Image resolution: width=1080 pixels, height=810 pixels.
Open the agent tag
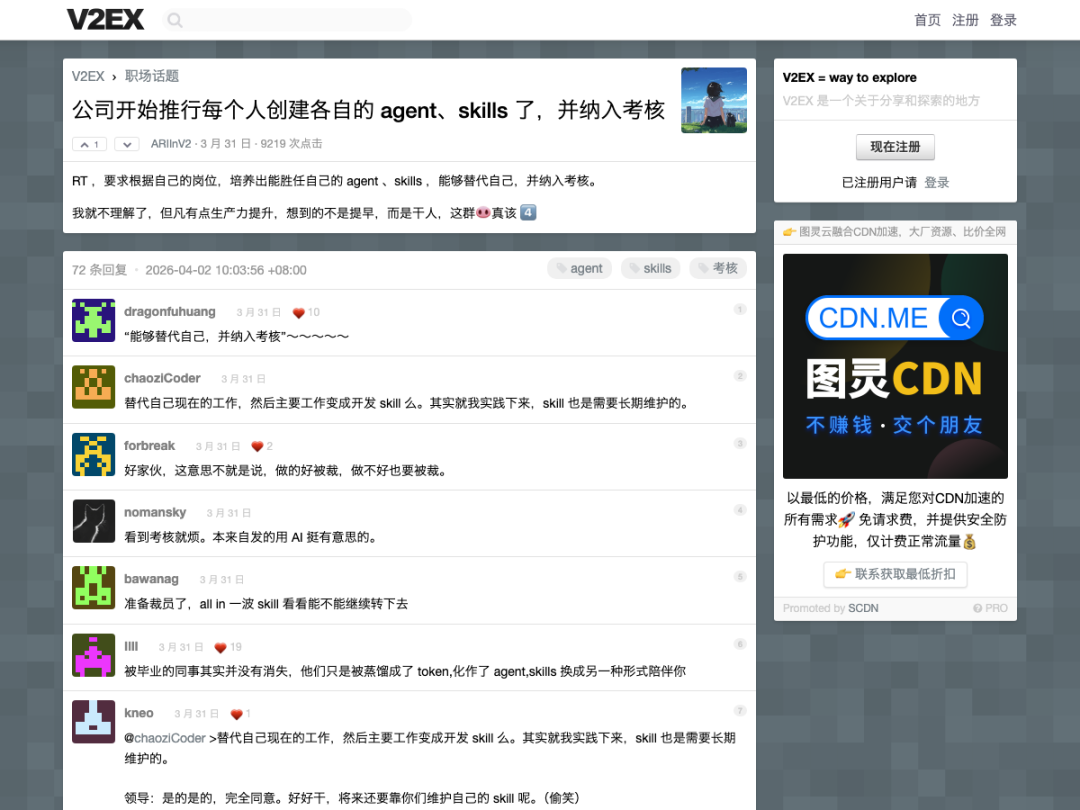coord(579,268)
